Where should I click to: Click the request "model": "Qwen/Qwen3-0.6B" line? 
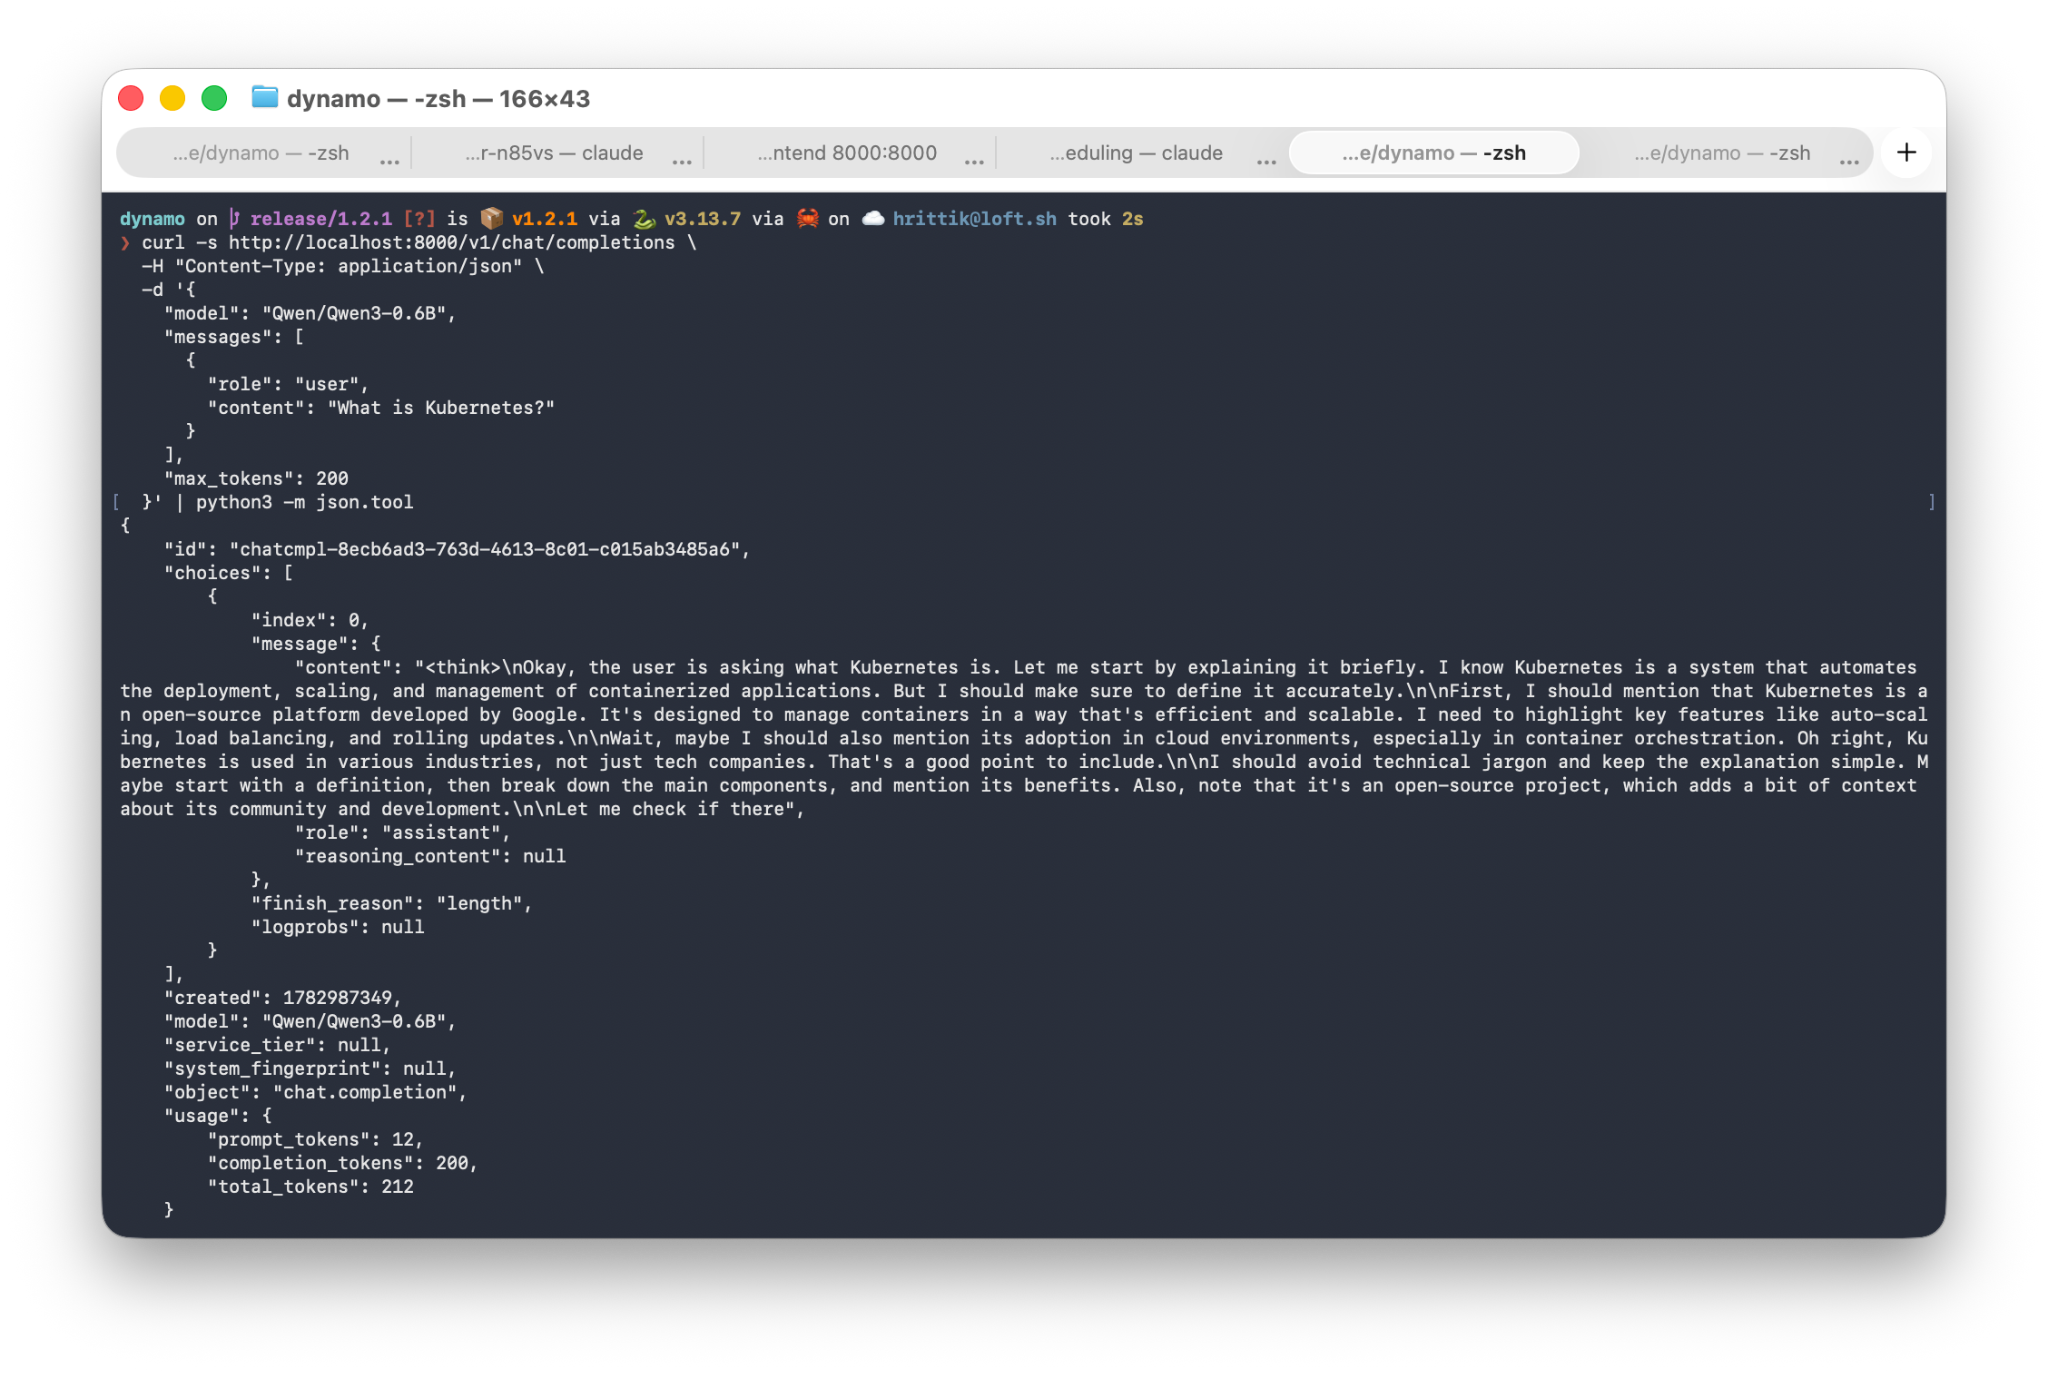310,313
